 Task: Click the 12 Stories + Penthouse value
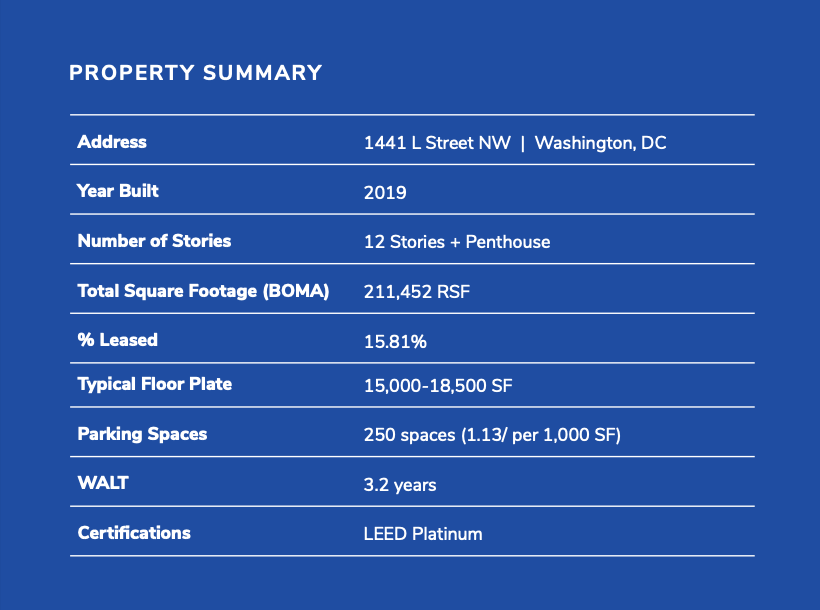click(x=457, y=242)
